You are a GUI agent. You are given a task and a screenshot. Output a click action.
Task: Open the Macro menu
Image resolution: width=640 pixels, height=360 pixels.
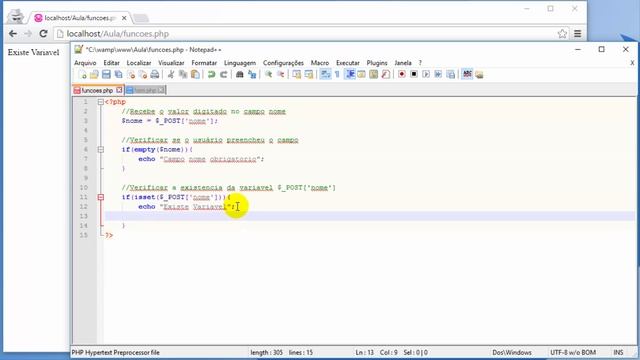point(320,63)
